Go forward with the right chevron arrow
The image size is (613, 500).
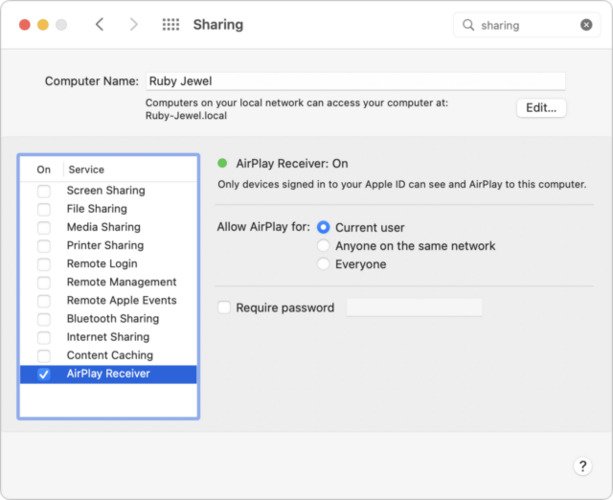point(134,25)
